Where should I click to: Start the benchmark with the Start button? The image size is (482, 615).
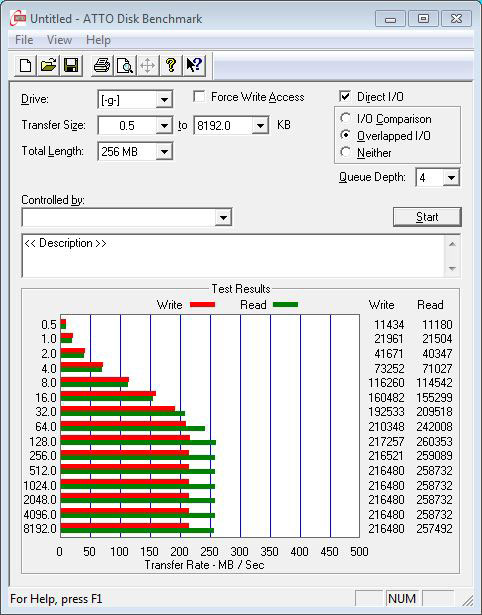(427, 217)
